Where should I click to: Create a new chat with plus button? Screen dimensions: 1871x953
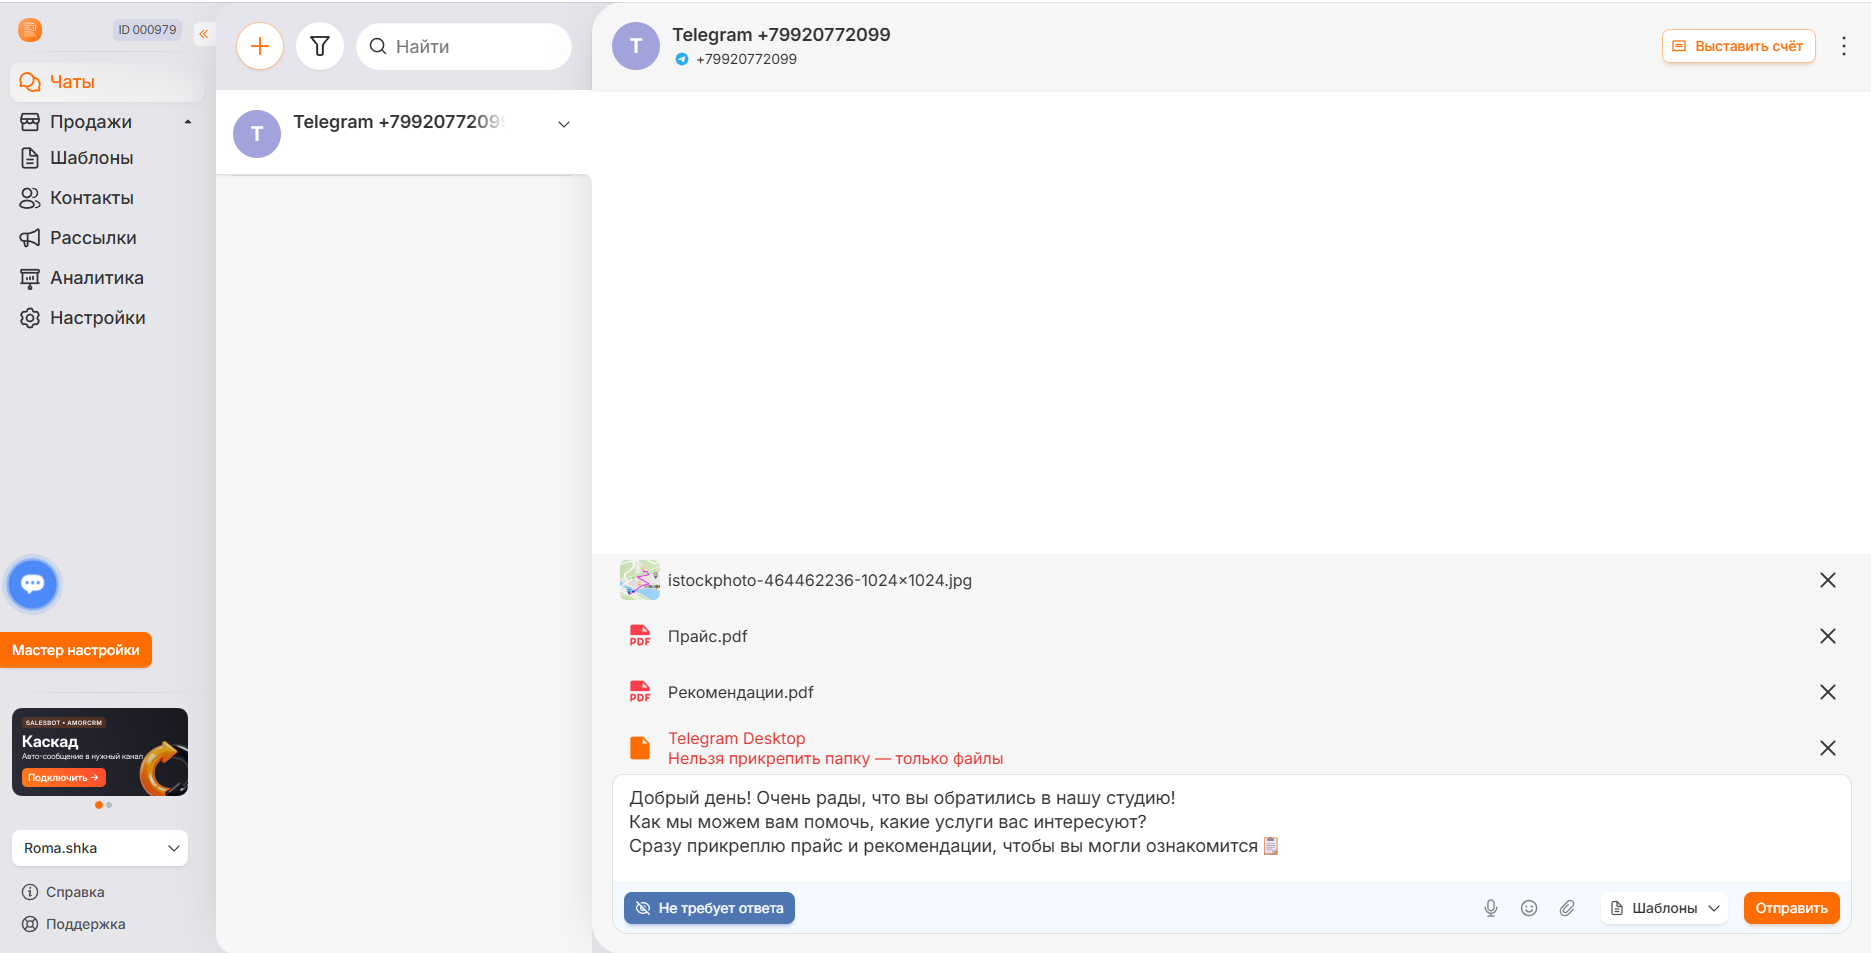click(x=260, y=46)
